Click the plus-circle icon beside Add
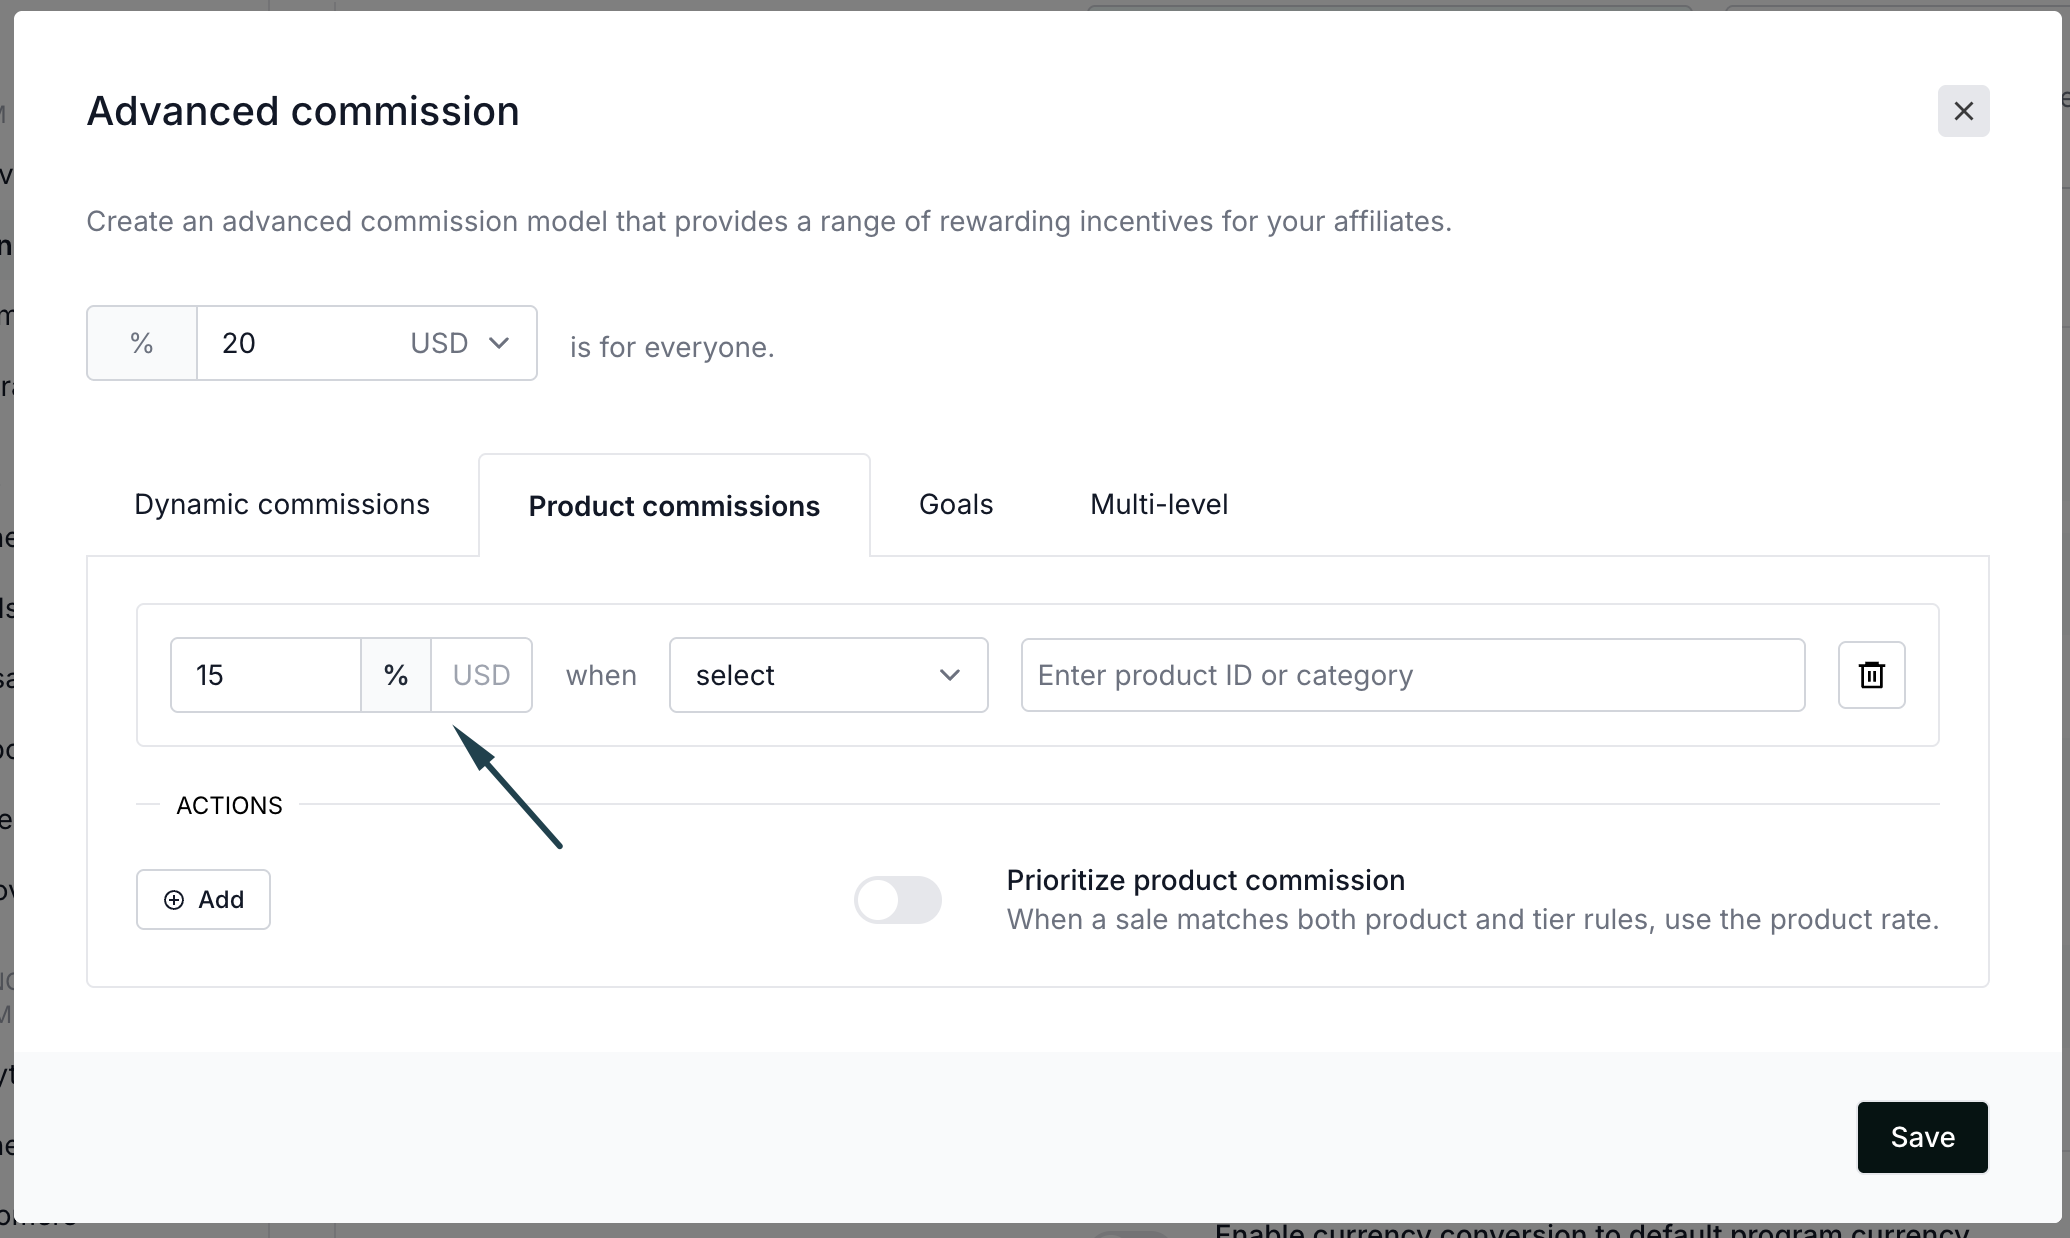Viewport: 2070px width, 1238px height. coord(174,900)
